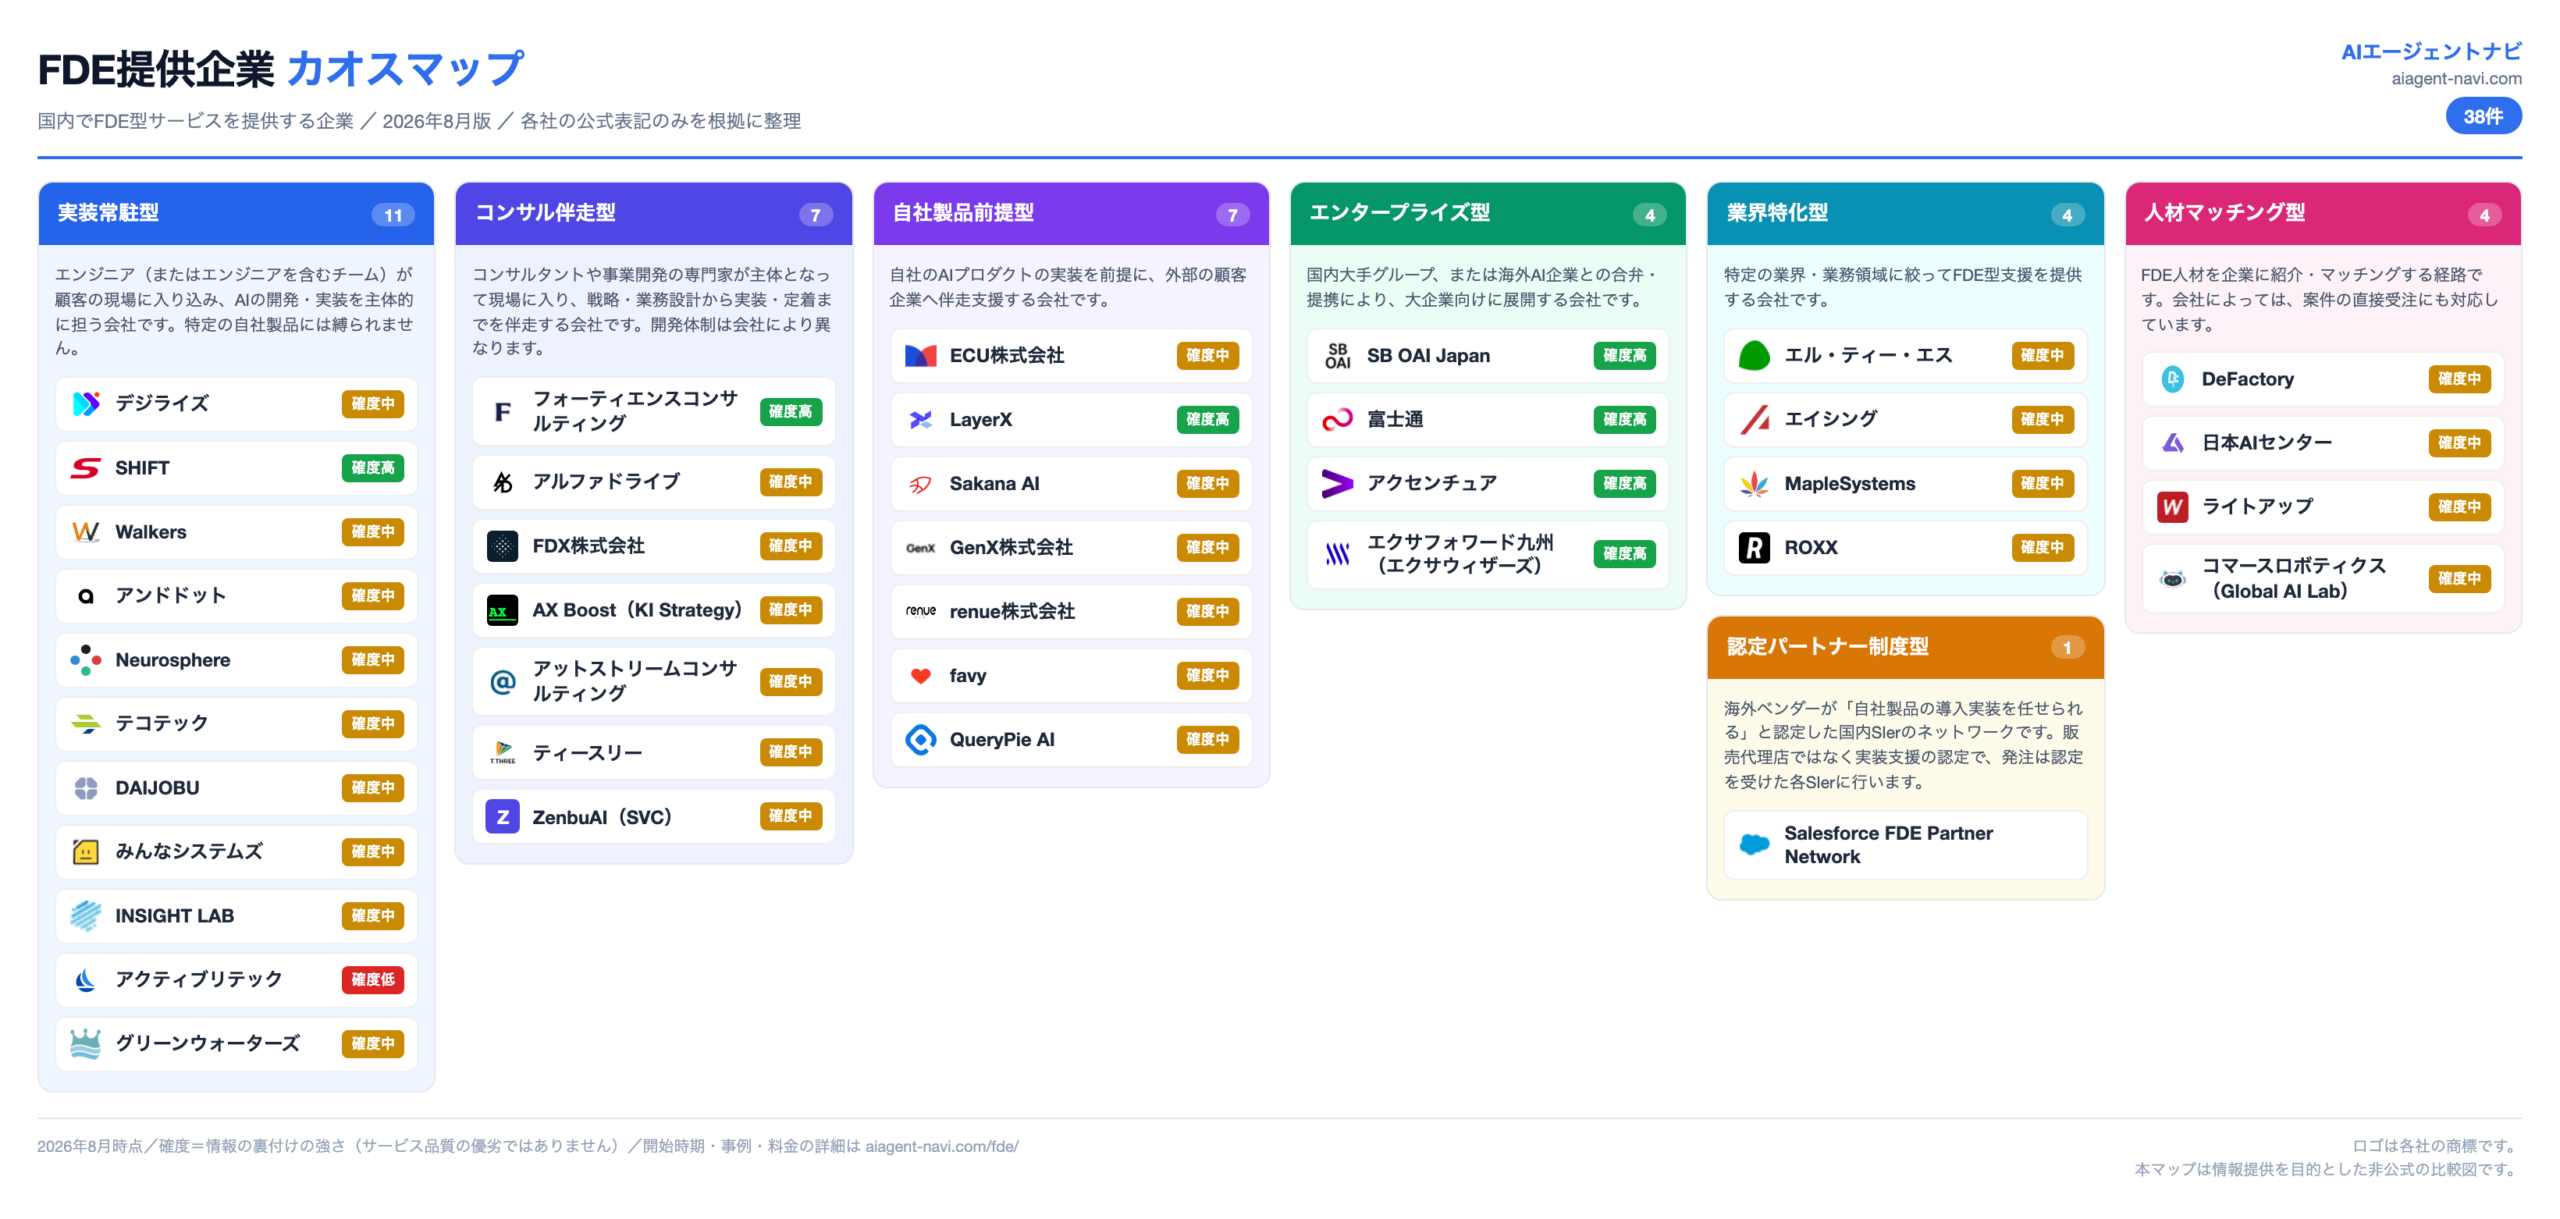Screen dimensions: 2560x1219
Task: Click the 38件 count badge
Action: click(2483, 117)
